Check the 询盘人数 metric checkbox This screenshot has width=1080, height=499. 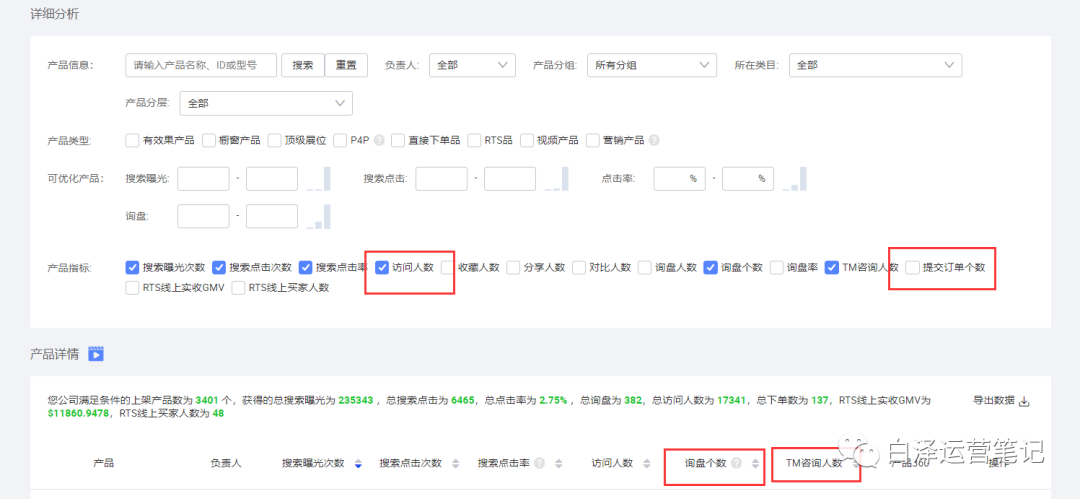pyautogui.click(x=645, y=267)
